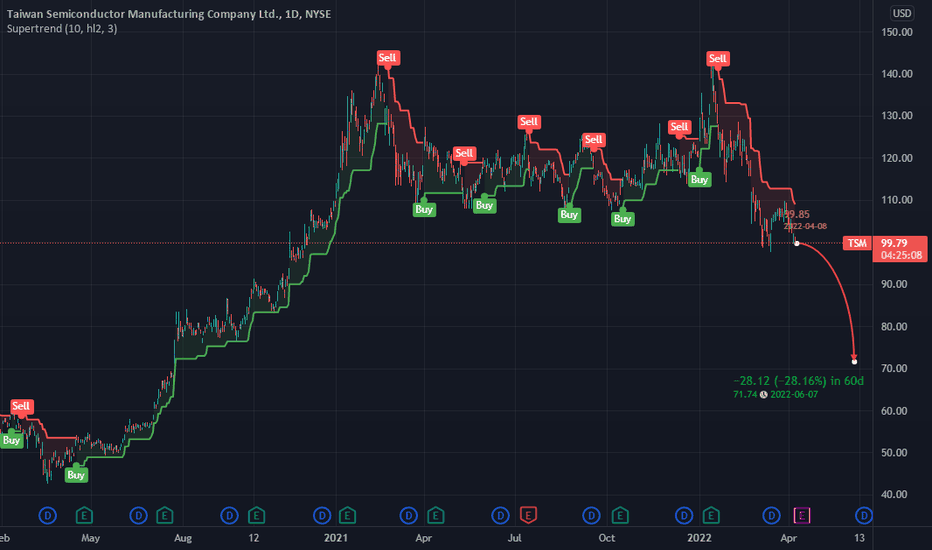Click the forecast arrow end point near 71.74
Viewport: 932px width, 550px height.
[x=854, y=362]
